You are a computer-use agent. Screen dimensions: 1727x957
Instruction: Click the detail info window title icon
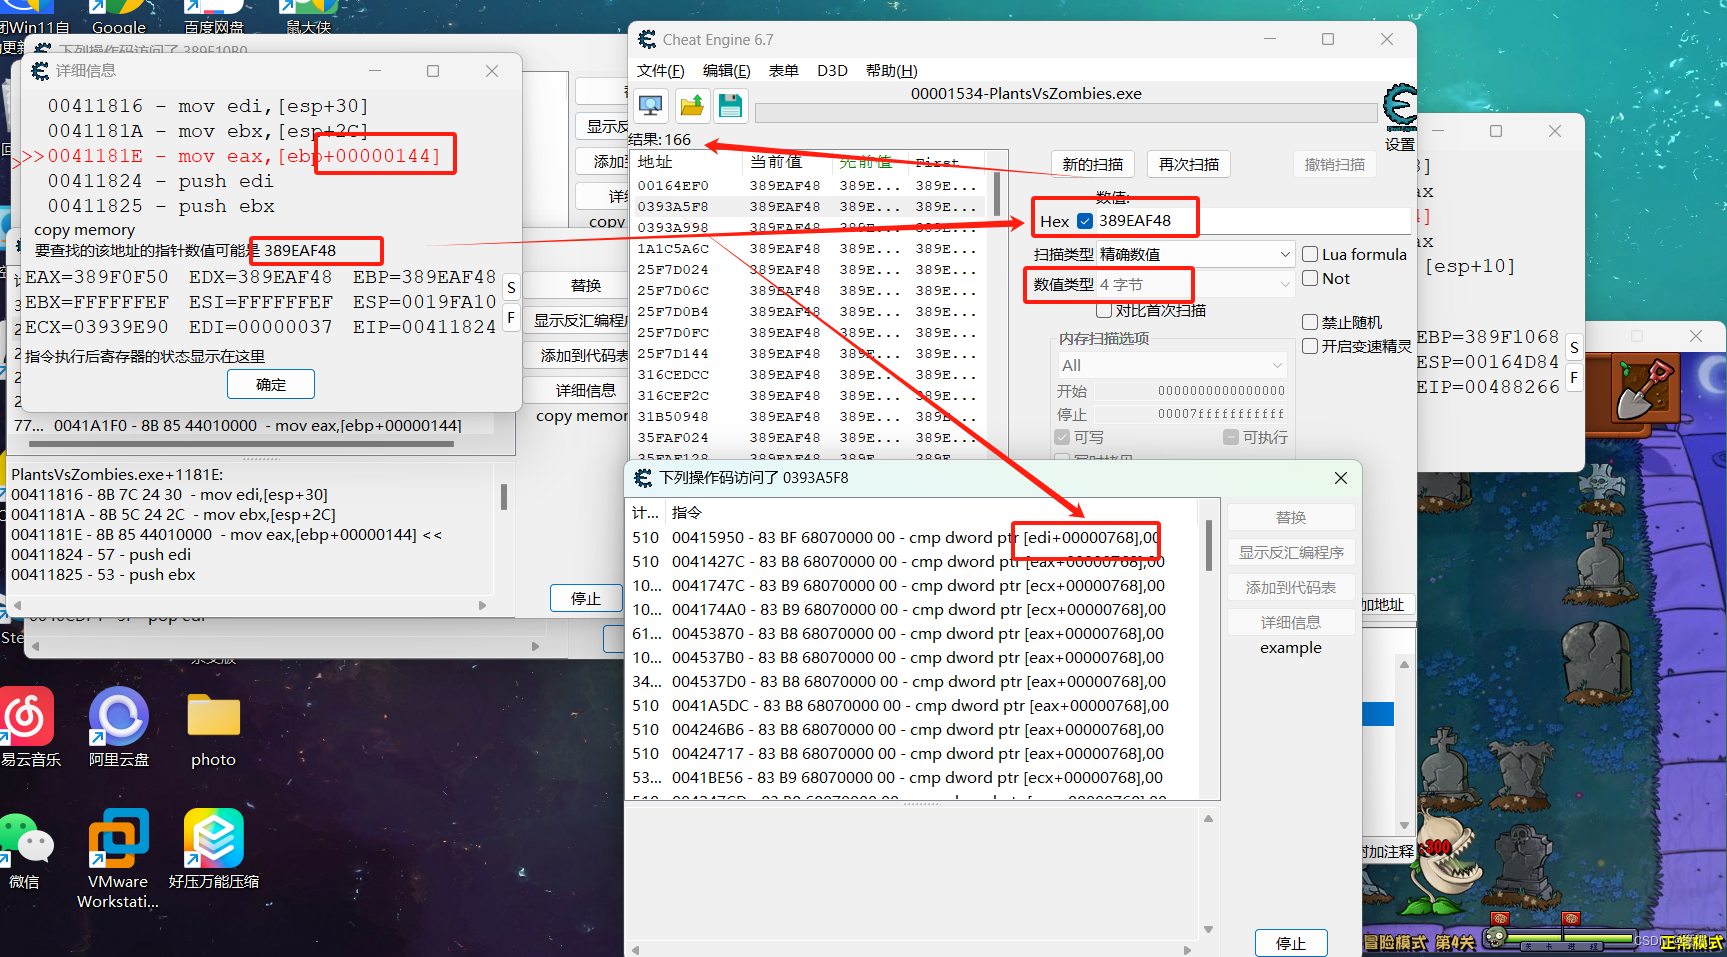pyautogui.click(x=40, y=71)
